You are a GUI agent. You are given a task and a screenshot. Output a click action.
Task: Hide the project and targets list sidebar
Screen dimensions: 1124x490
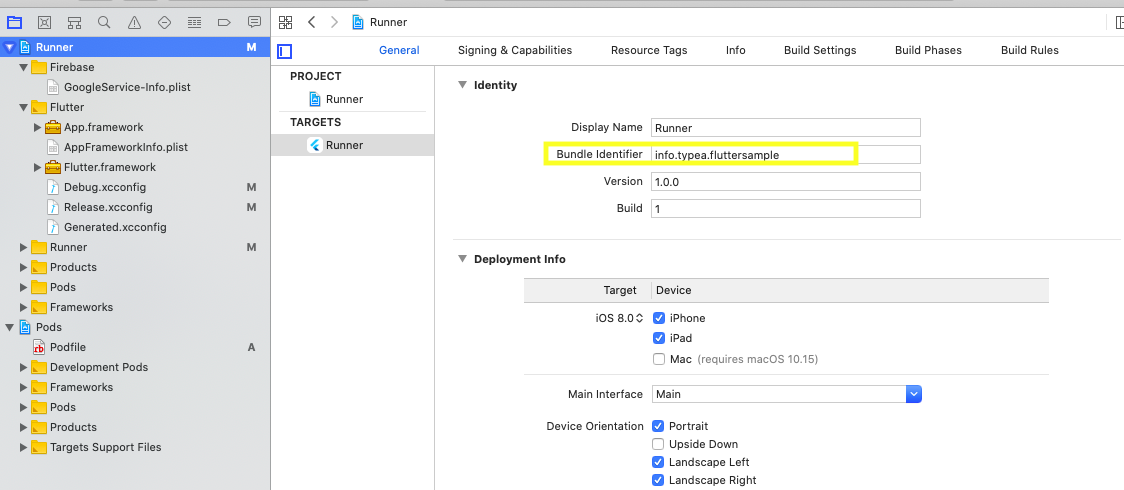point(285,51)
